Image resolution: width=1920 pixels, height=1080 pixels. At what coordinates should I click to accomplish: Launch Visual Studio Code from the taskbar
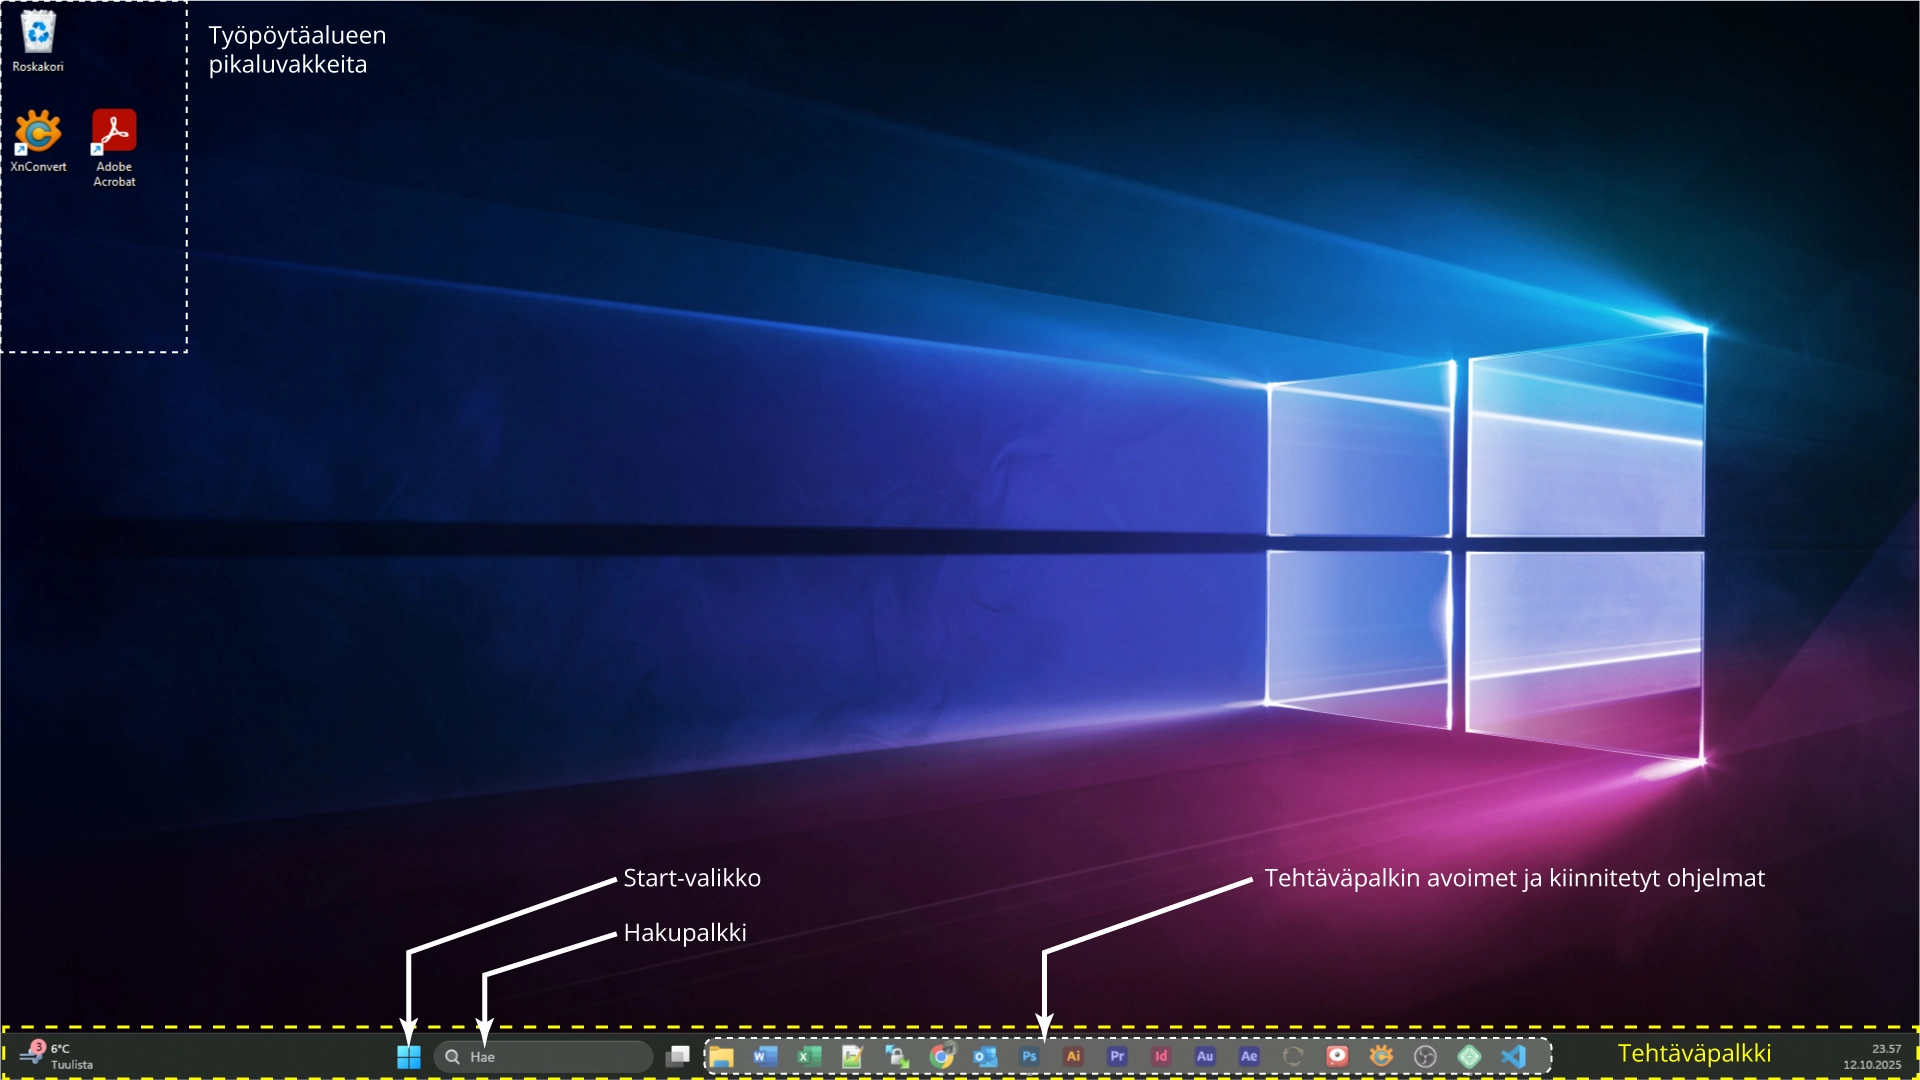pyautogui.click(x=1513, y=1056)
